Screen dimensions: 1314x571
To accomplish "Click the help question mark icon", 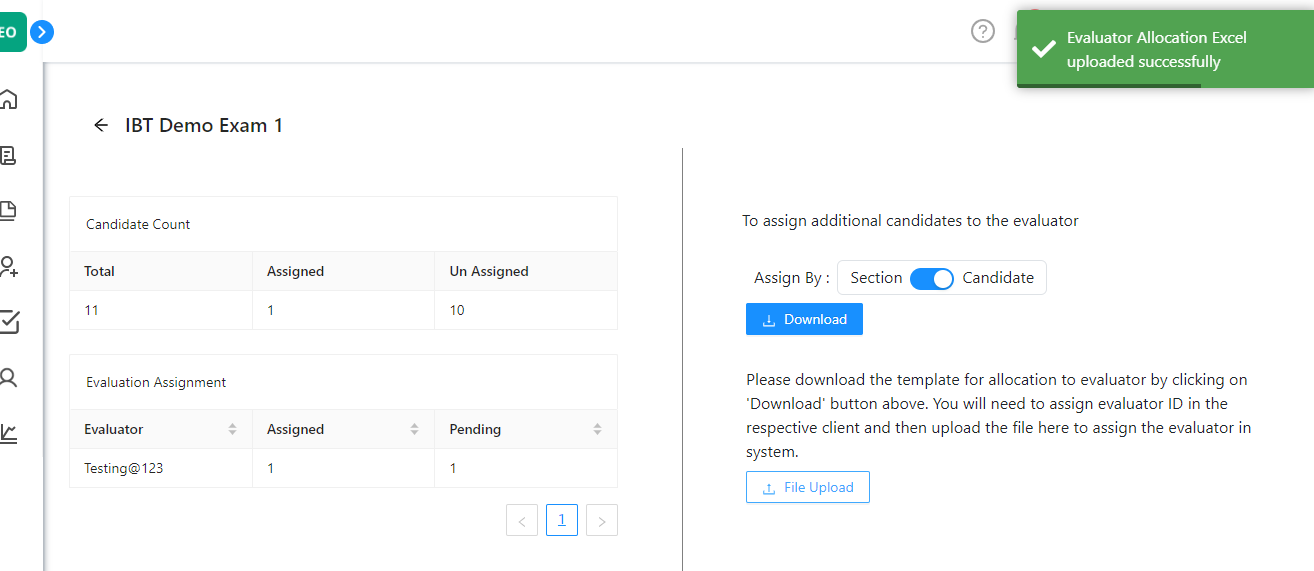I will point(983,31).
